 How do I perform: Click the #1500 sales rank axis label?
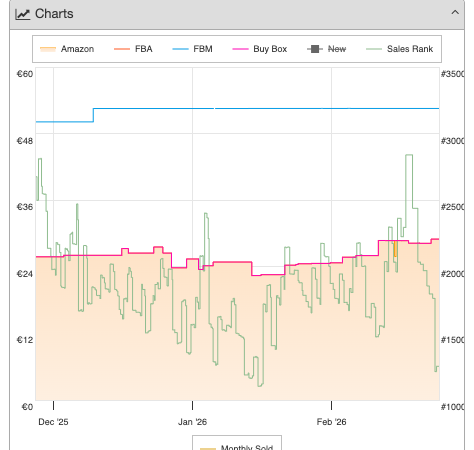(x=452, y=340)
